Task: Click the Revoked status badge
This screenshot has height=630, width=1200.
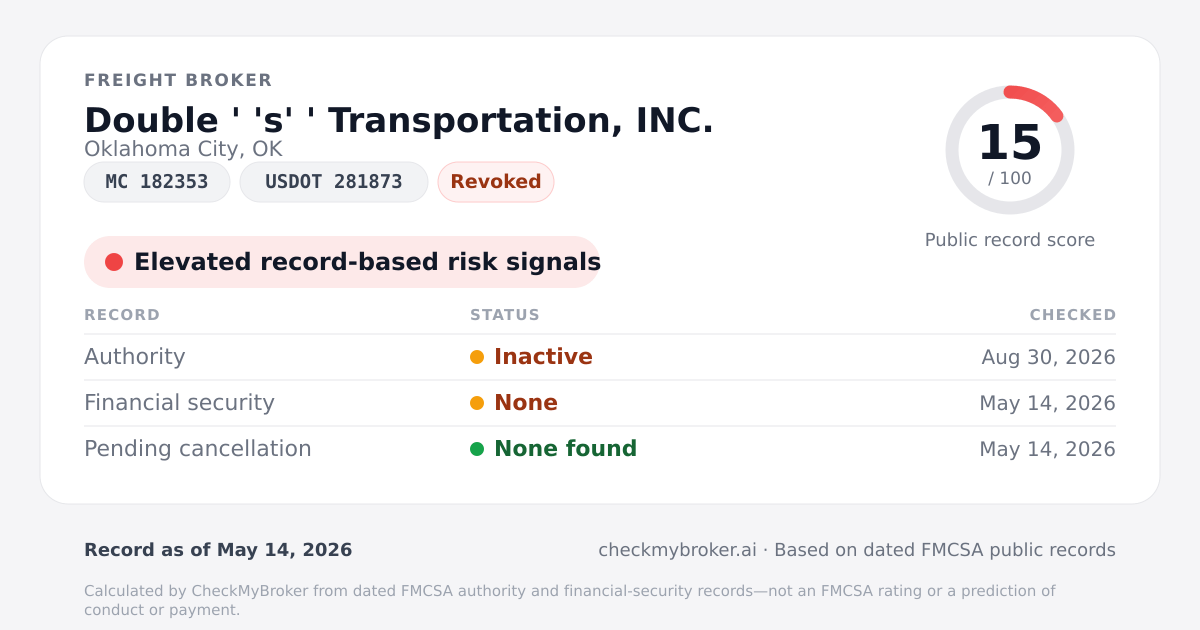Action: 496,182
